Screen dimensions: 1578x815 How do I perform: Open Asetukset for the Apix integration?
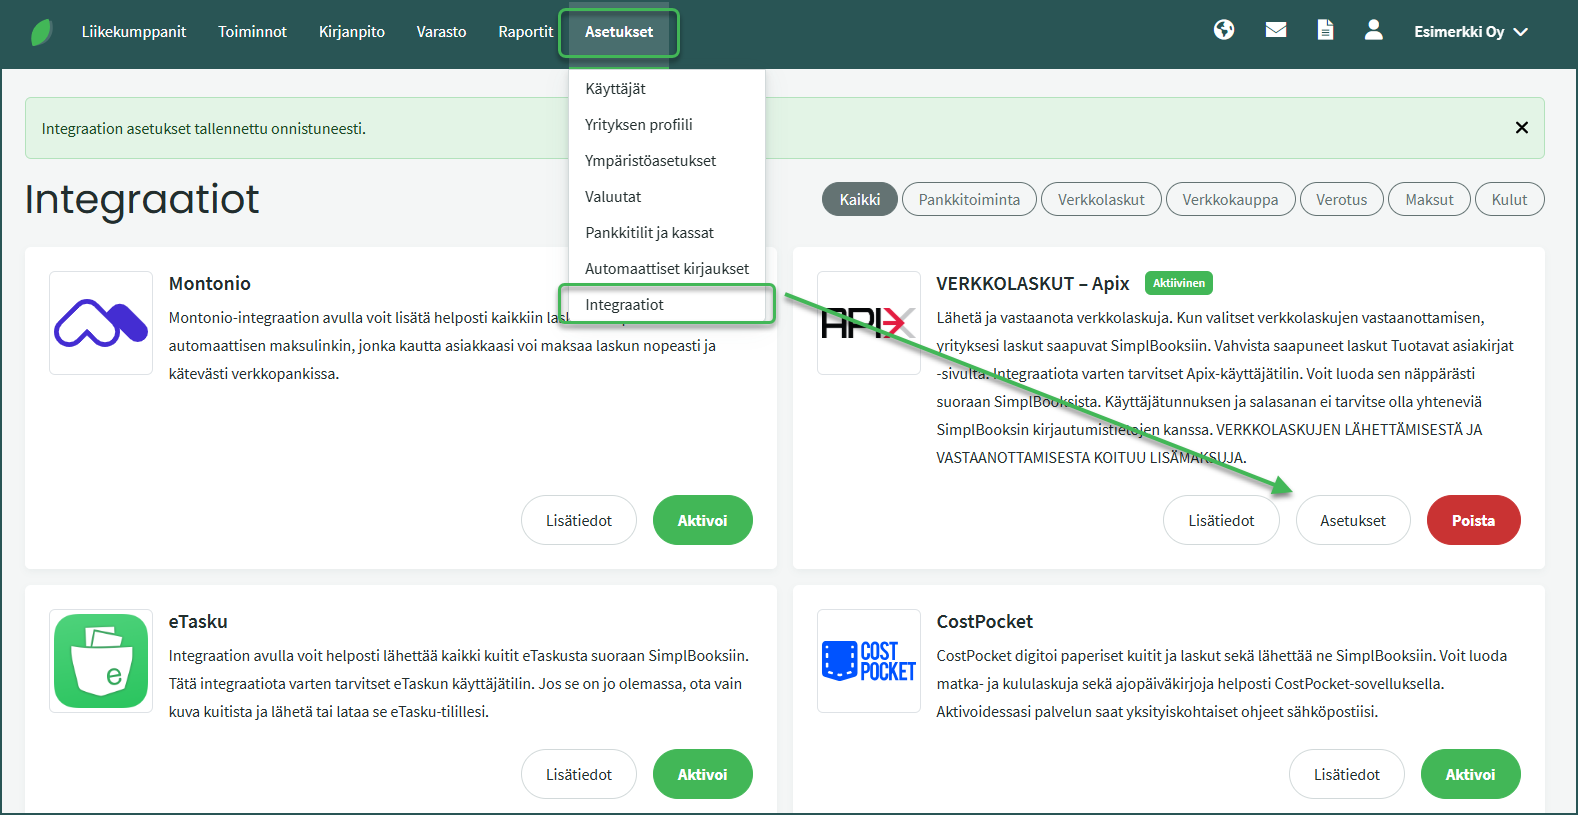click(1352, 521)
